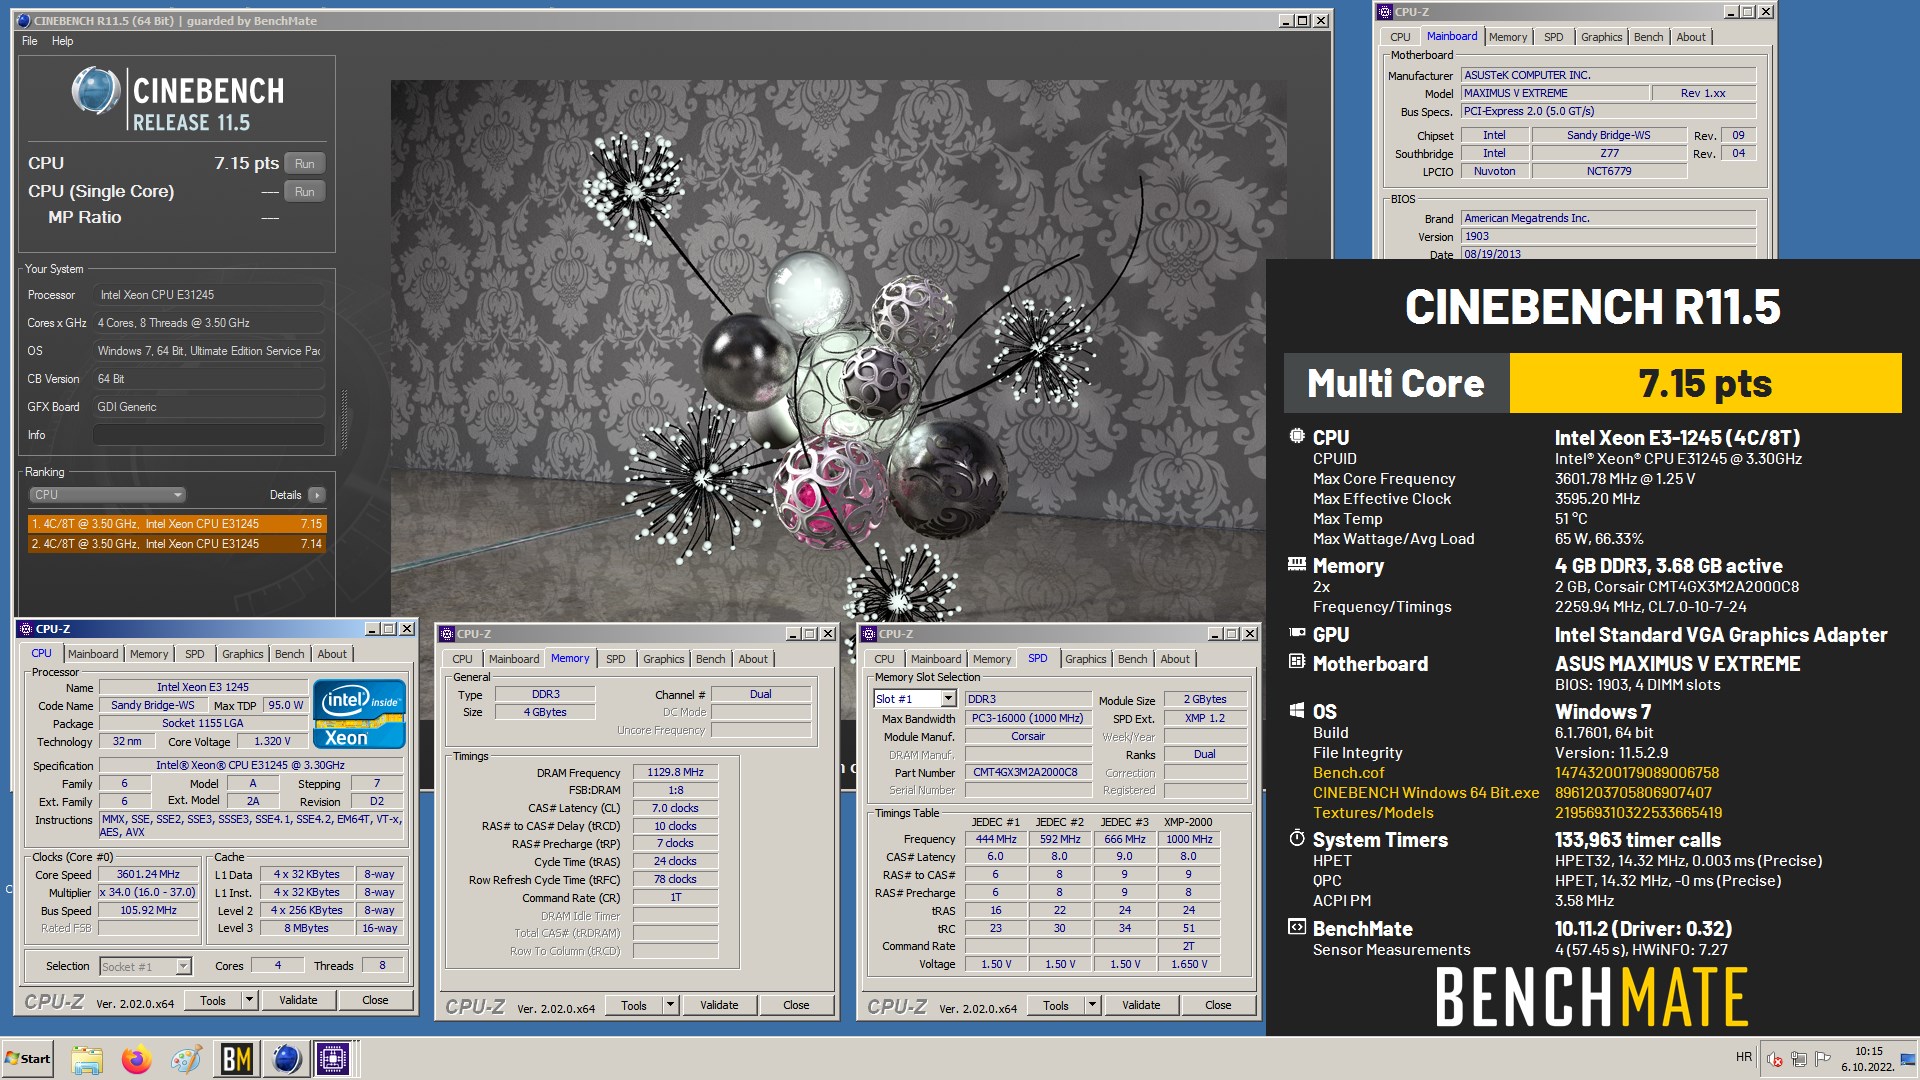Image resolution: width=1920 pixels, height=1080 pixels.
Task: Select ranking entry 1 with score 7.15
Action: pos(177,524)
